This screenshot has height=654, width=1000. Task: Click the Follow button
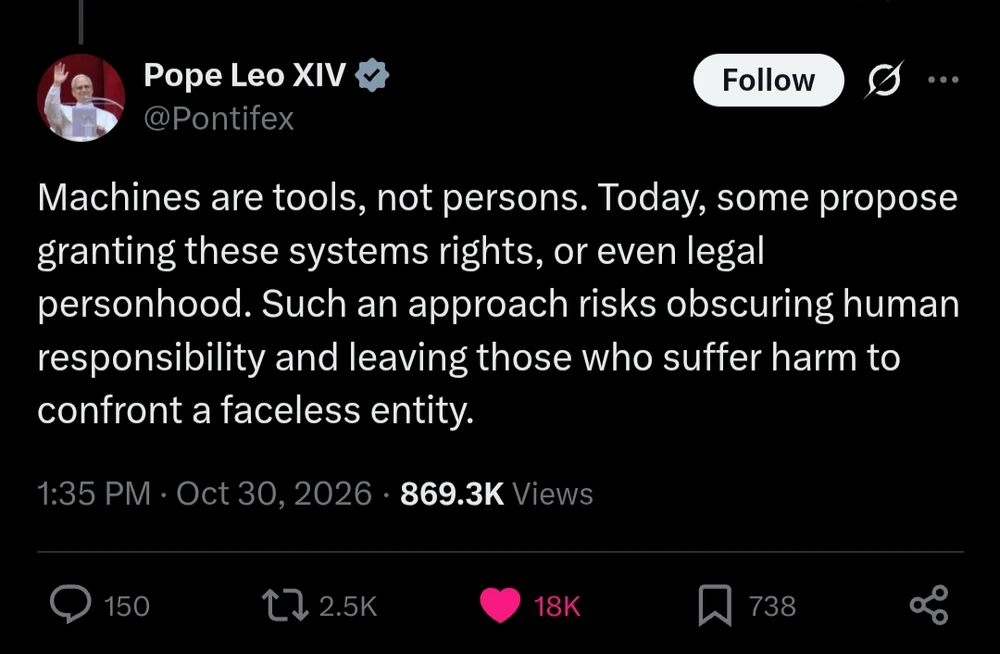tap(768, 80)
